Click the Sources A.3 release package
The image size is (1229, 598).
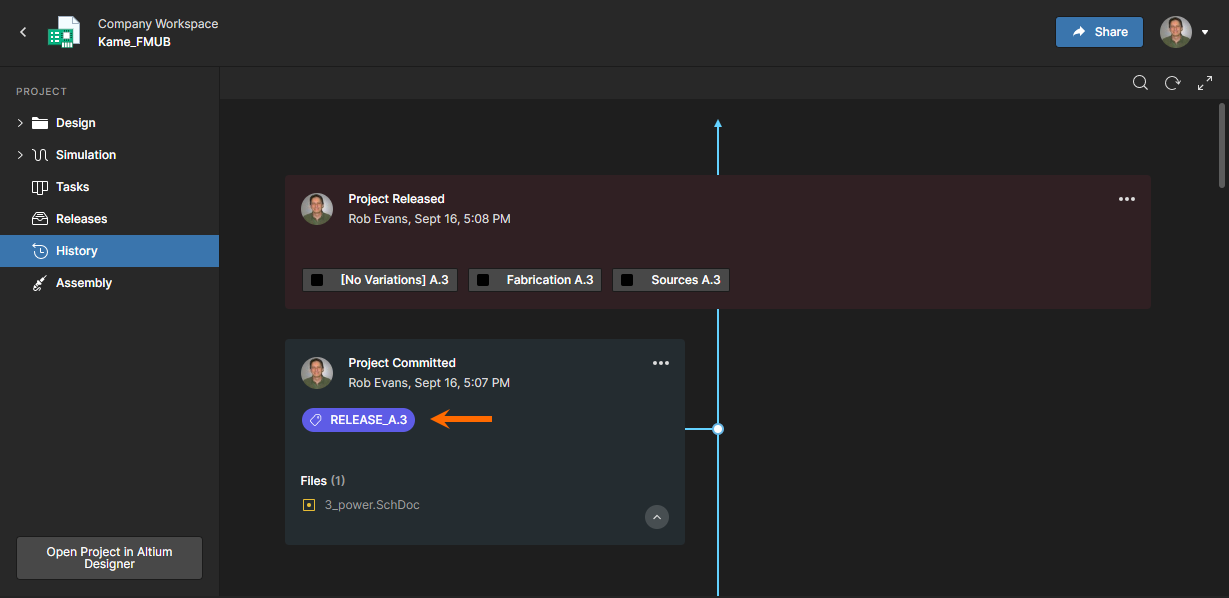(x=671, y=280)
